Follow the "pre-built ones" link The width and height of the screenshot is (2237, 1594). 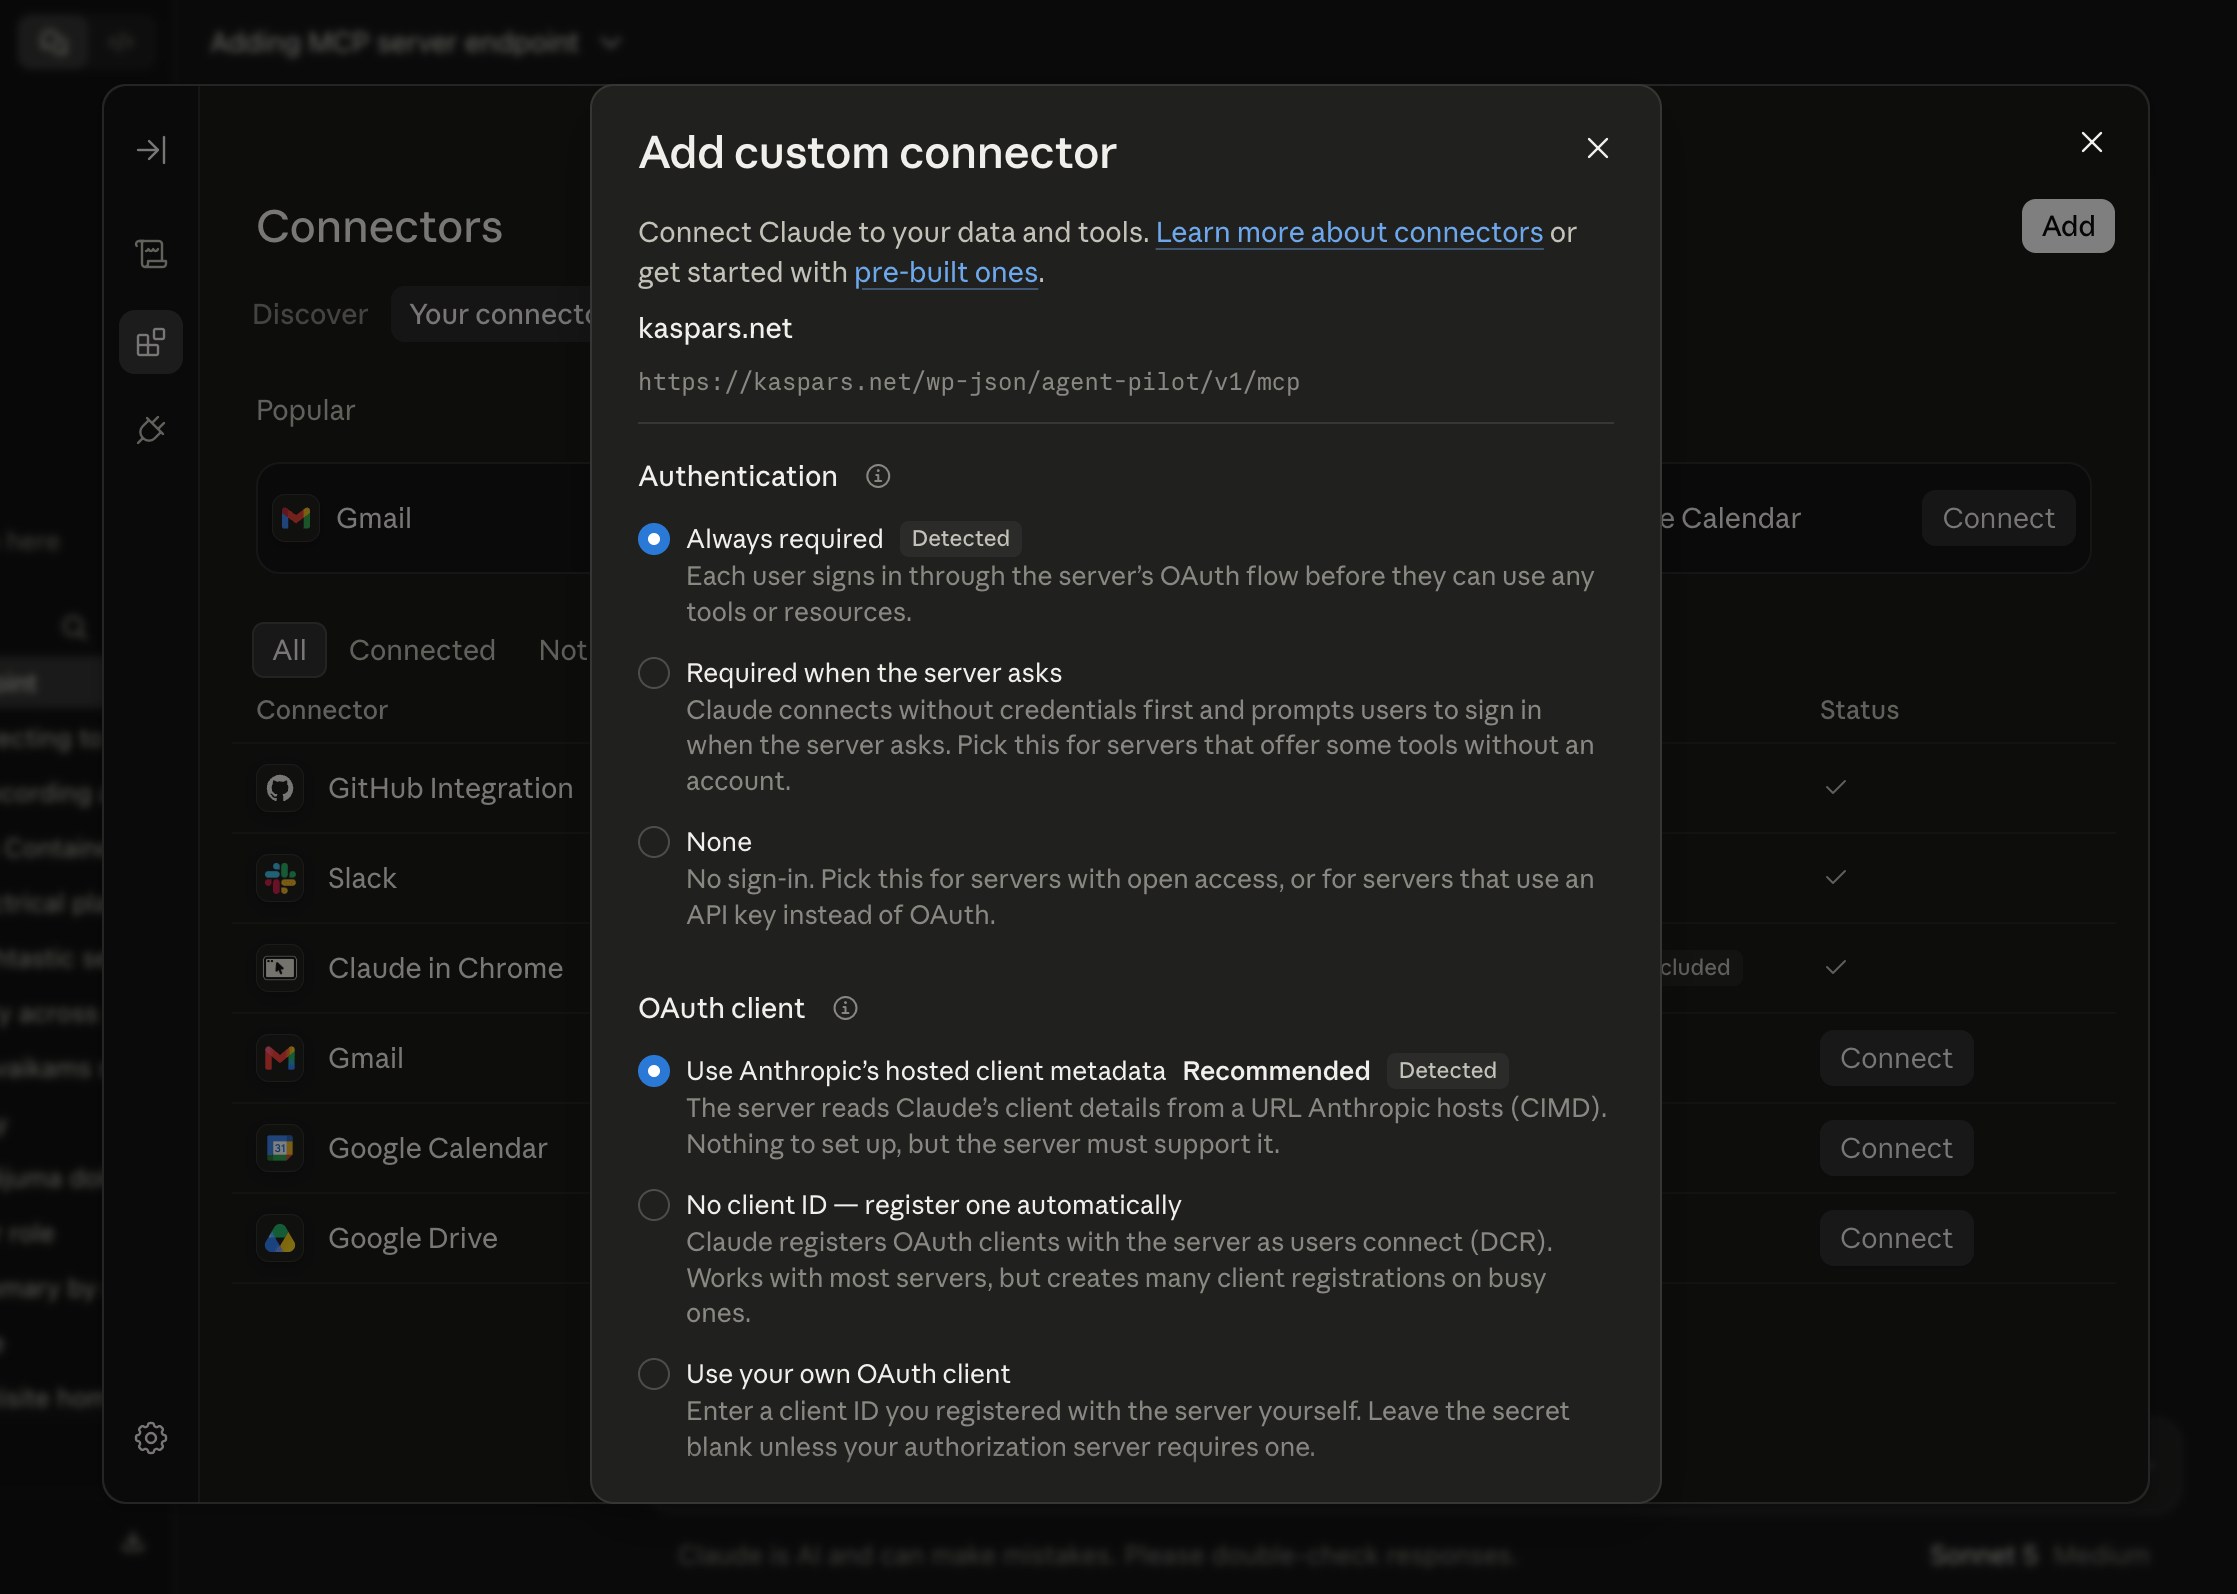(946, 272)
